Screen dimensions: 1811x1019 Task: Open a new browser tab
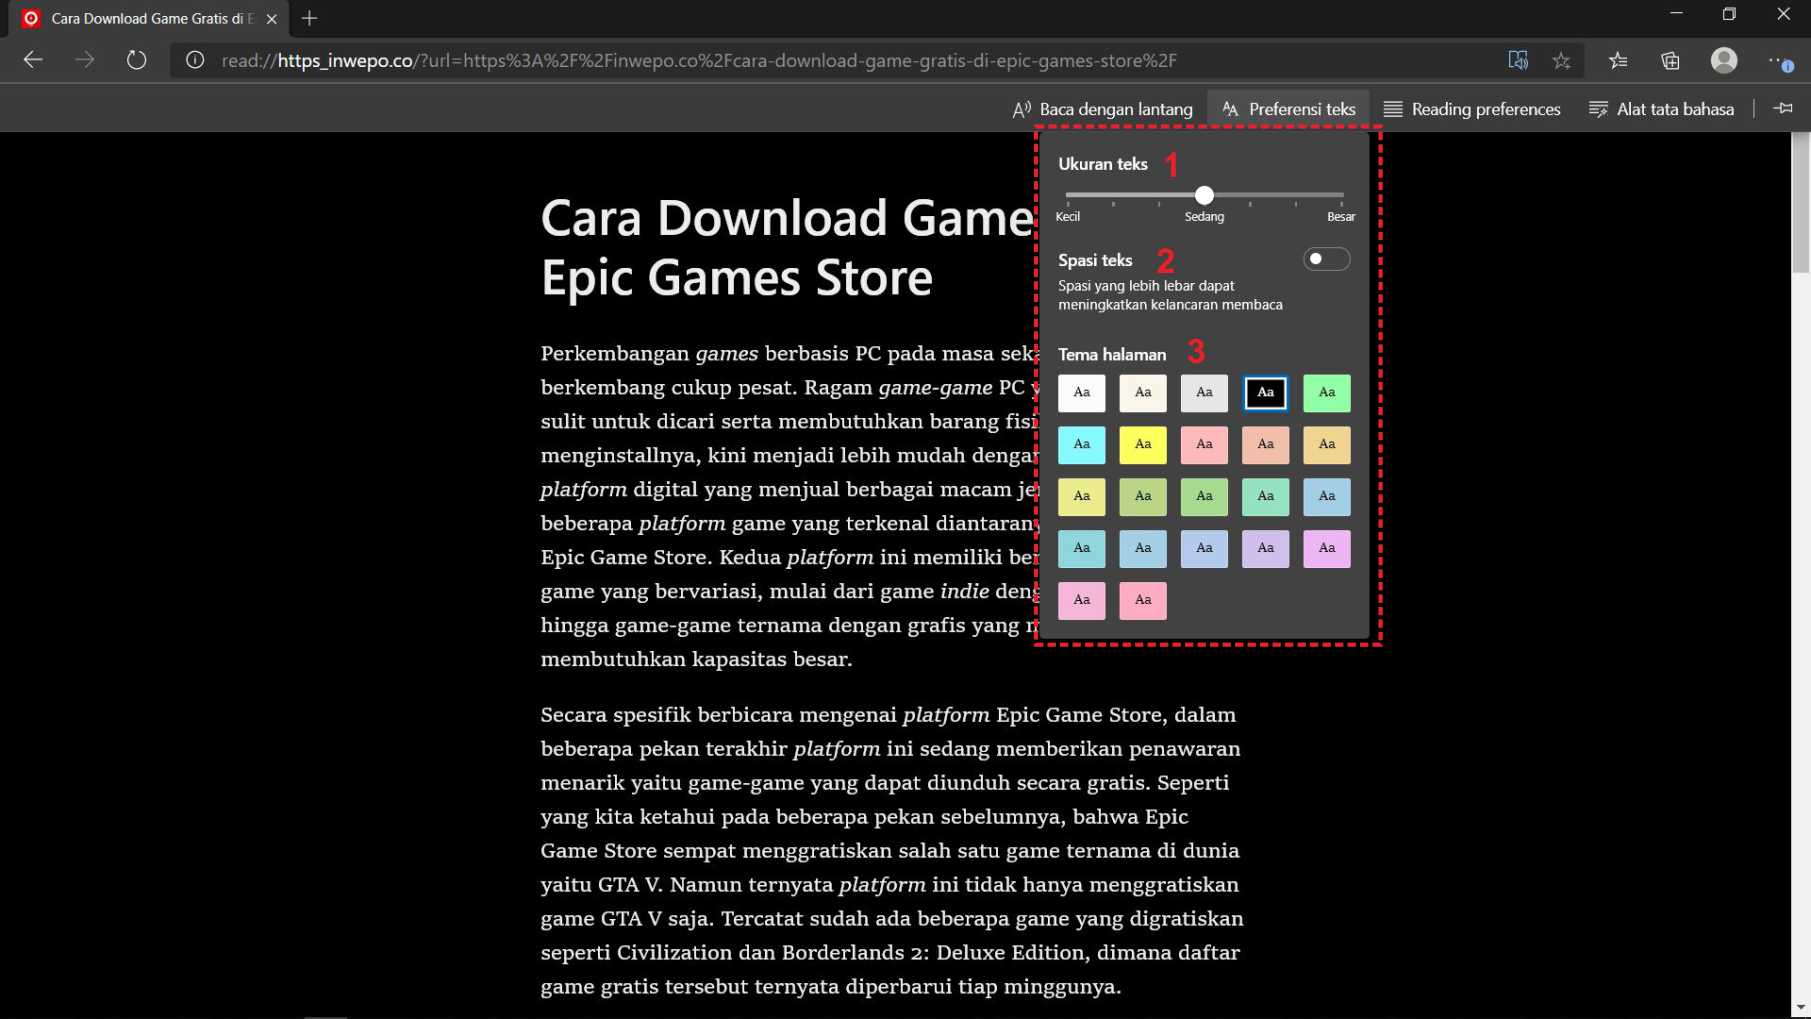[309, 18]
